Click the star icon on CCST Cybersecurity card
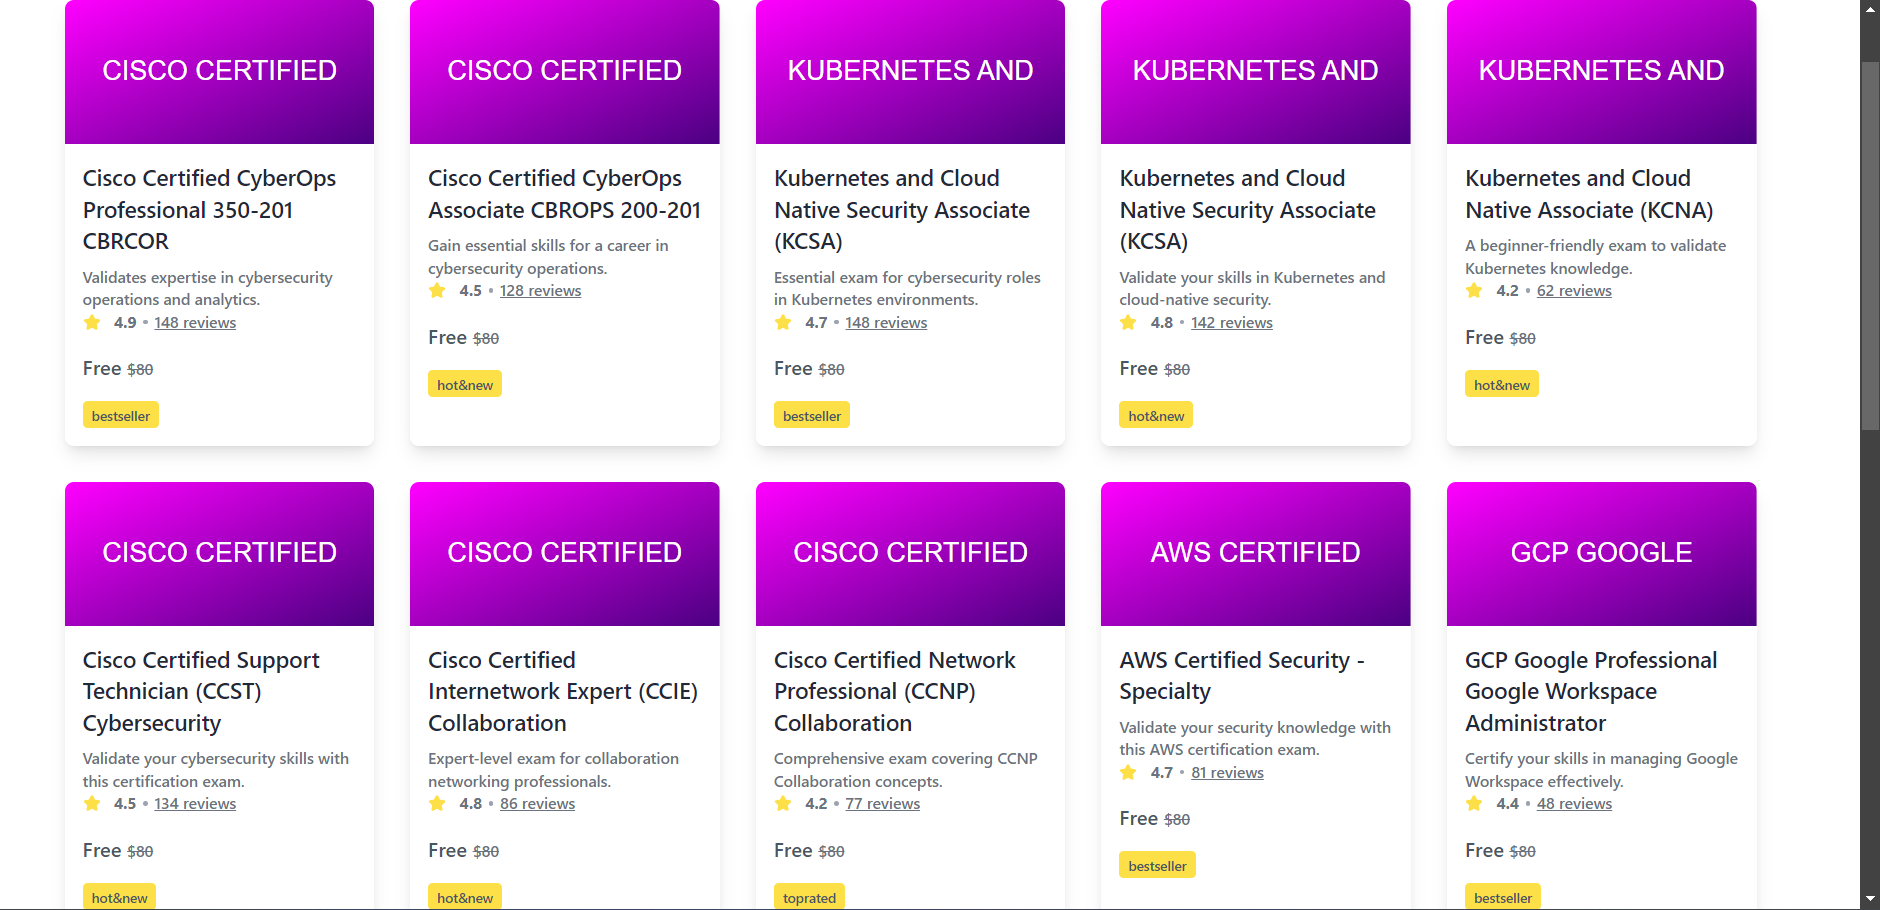The image size is (1880, 910). coord(92,803)
